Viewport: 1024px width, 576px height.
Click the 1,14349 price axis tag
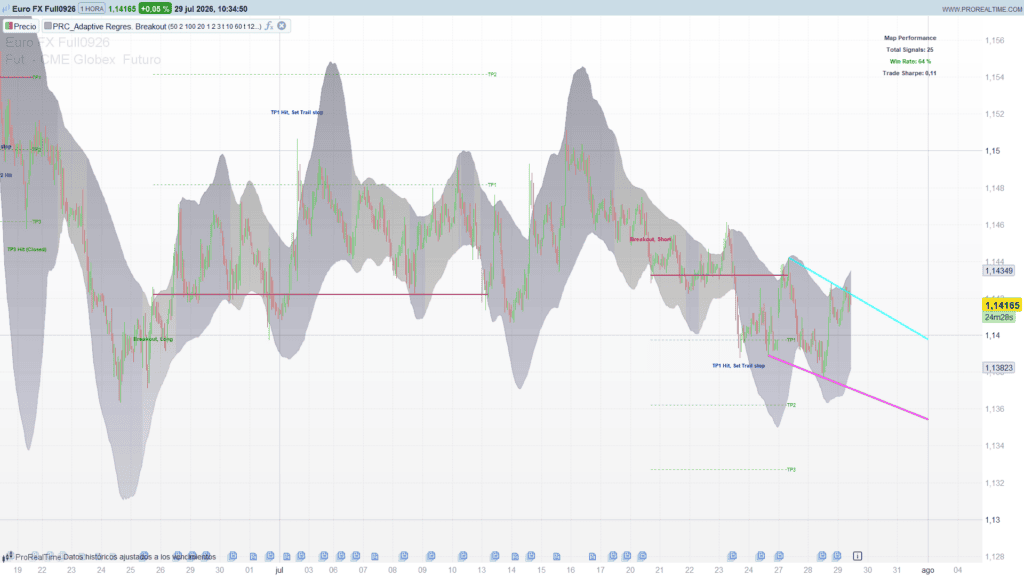pyautogui.click(x=999, y=270)
